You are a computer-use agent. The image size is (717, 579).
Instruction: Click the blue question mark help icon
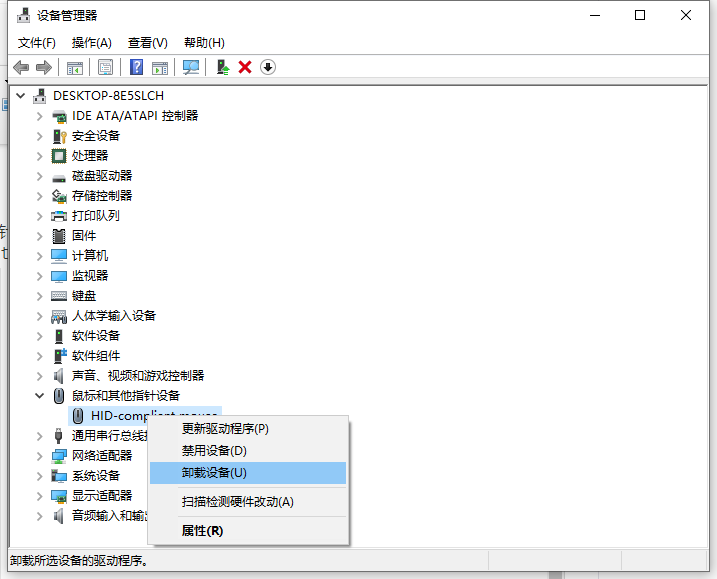coord(137,67)
